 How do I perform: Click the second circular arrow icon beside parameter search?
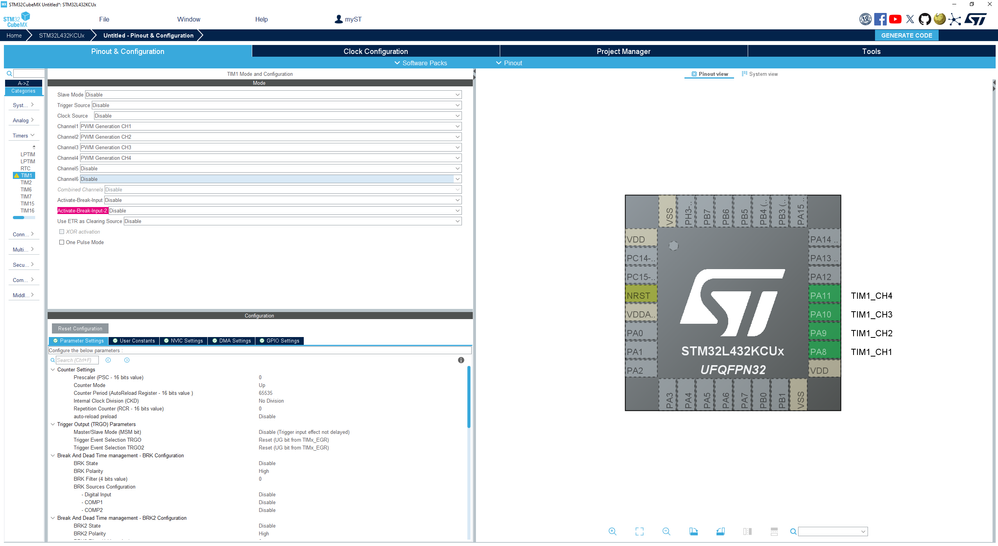(x=127, y=360)
